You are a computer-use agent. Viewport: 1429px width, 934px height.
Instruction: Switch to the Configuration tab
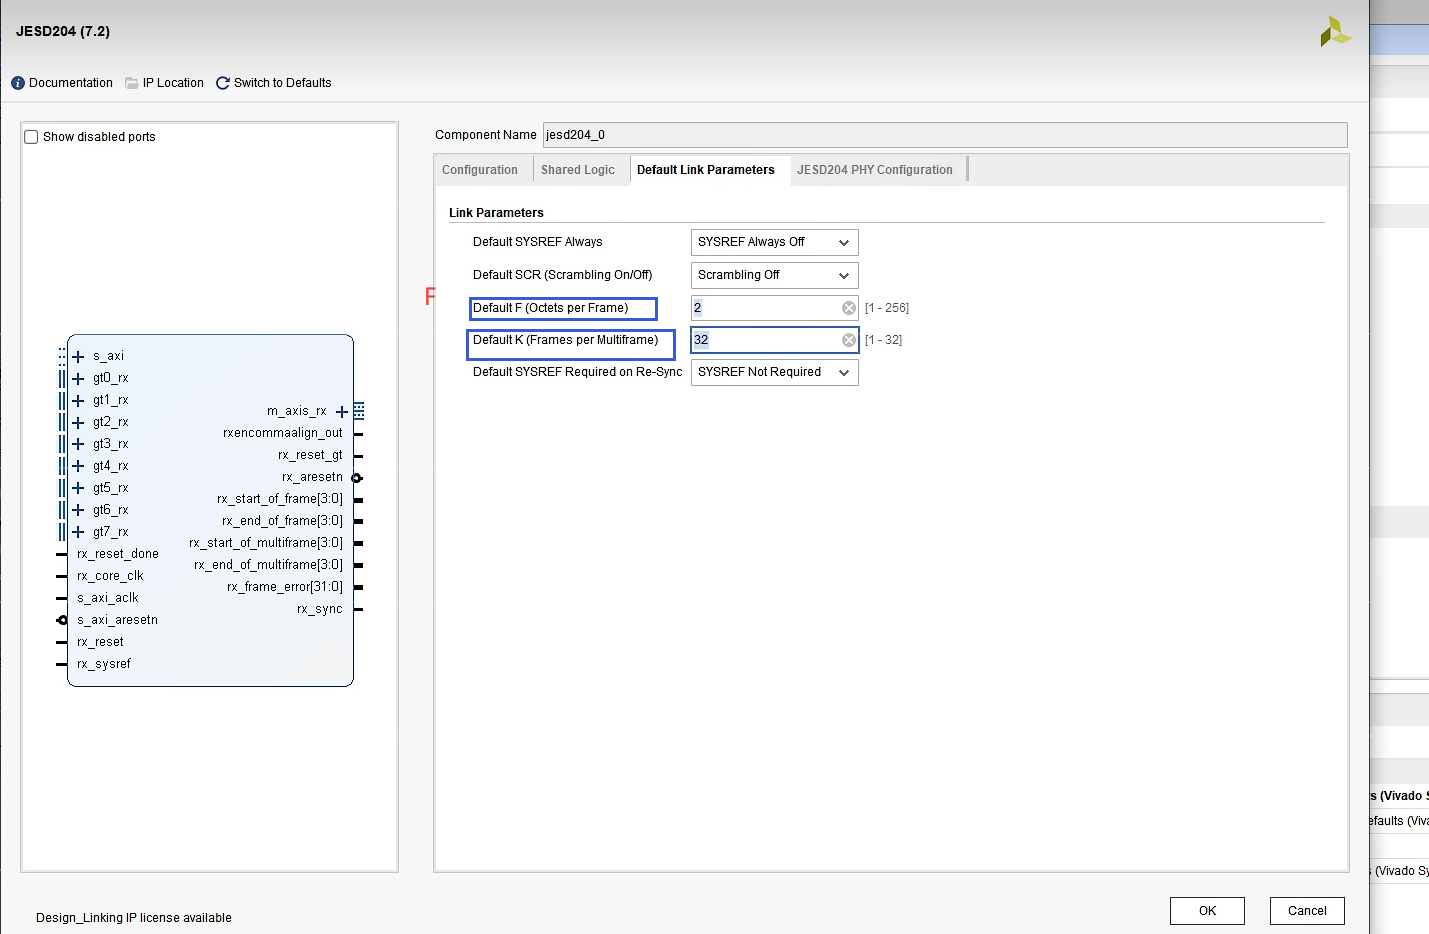coord(480,170)
